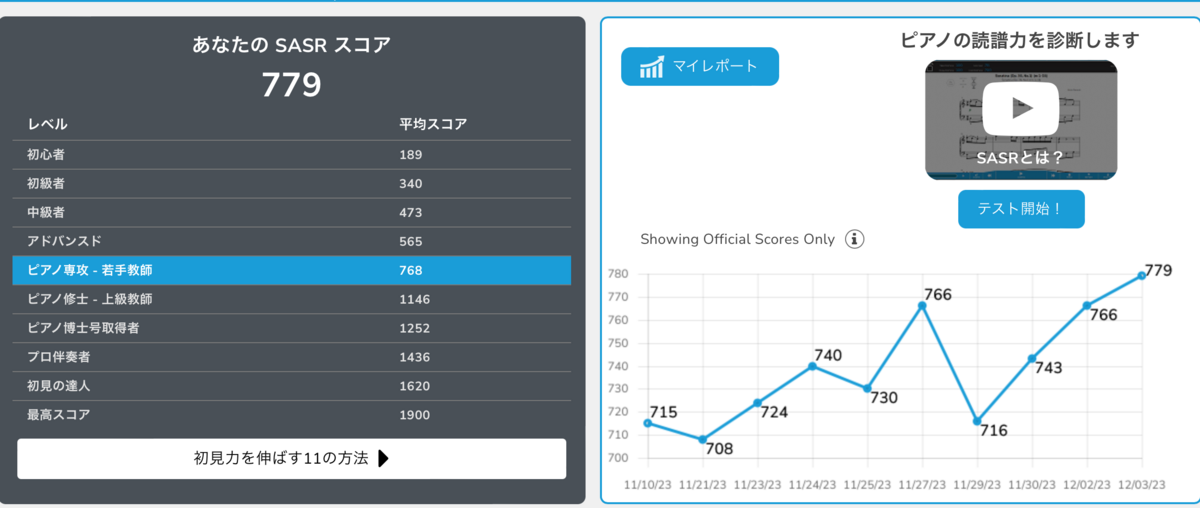Click the ピアノの読譜力を診断します heading
Image resolution: width=1200 pixels, height=508 pixels.
click(x=1020, y=40)
